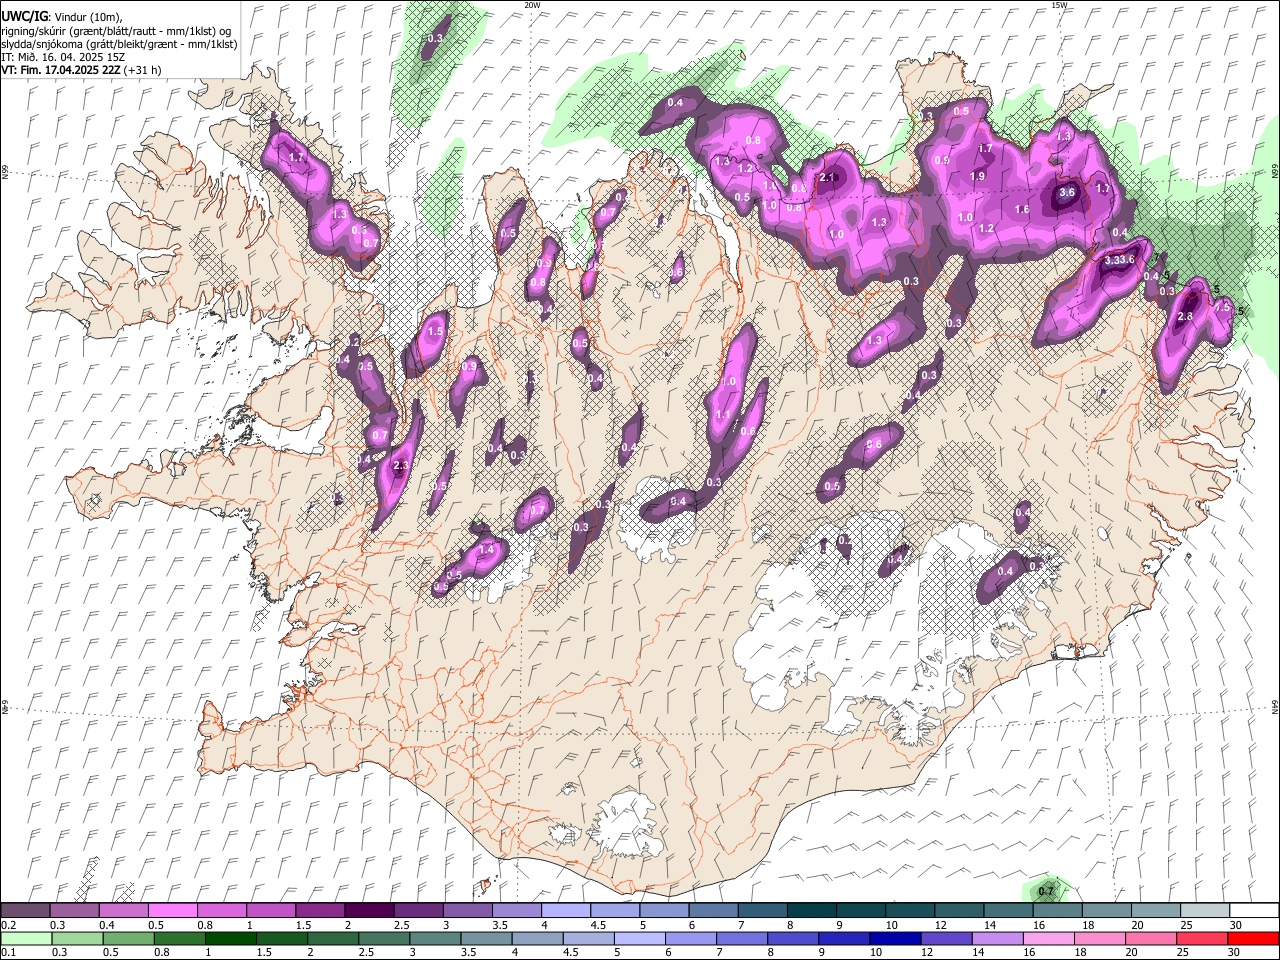The width and height of the screenshot is (1280, 960).
Task: Select the bottom-row legend swatch starting at 25
Action: click(x=1203, y=938)
